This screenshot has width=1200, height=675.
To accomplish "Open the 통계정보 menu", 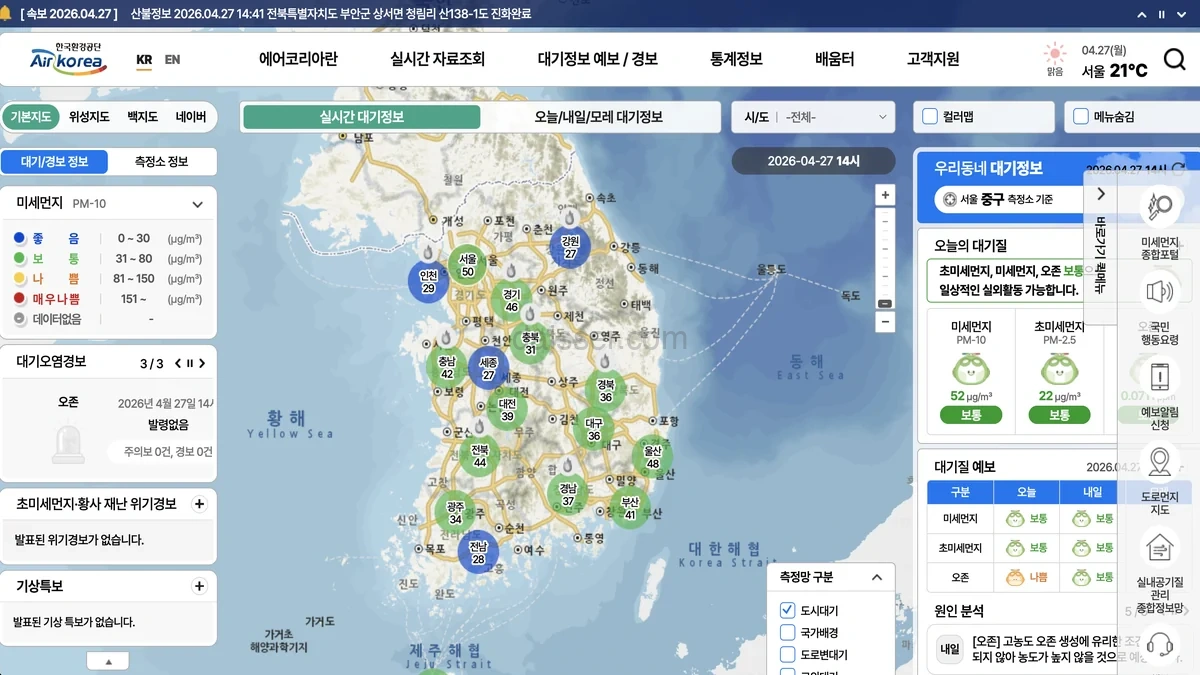I will pyautogui.click(x=736, y=59).
